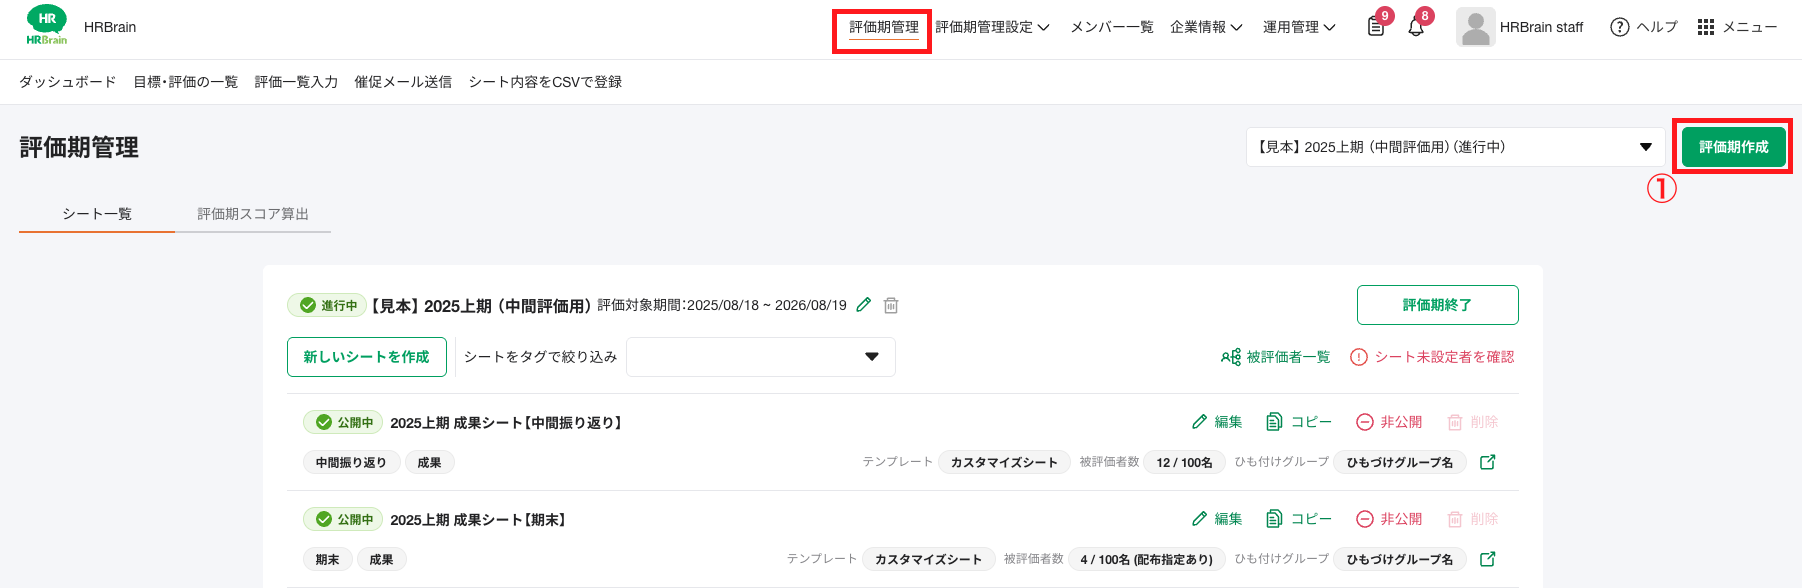
Task: Click 公開中 badge on 成果シート【中間振り返り】
Action: pos(343,422)
